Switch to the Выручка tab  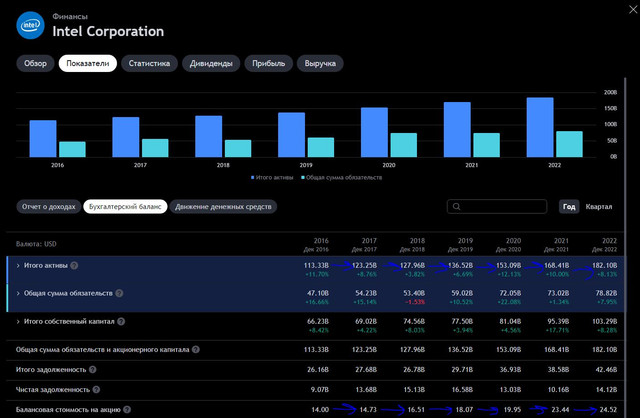pyautogui.click(x=320, y=63)
